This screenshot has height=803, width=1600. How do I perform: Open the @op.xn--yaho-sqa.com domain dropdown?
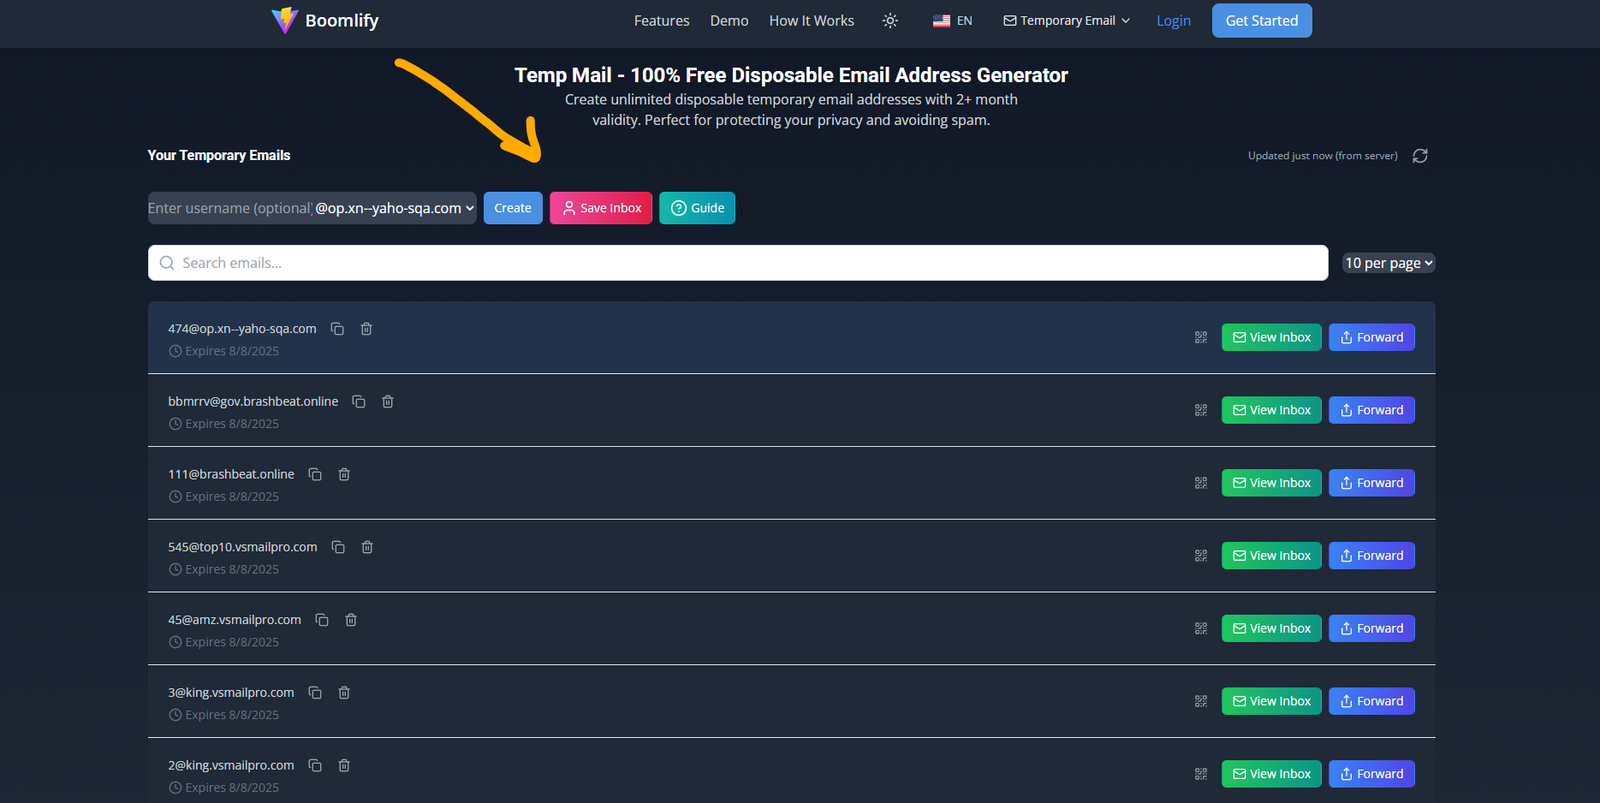[x=395, y=208]
